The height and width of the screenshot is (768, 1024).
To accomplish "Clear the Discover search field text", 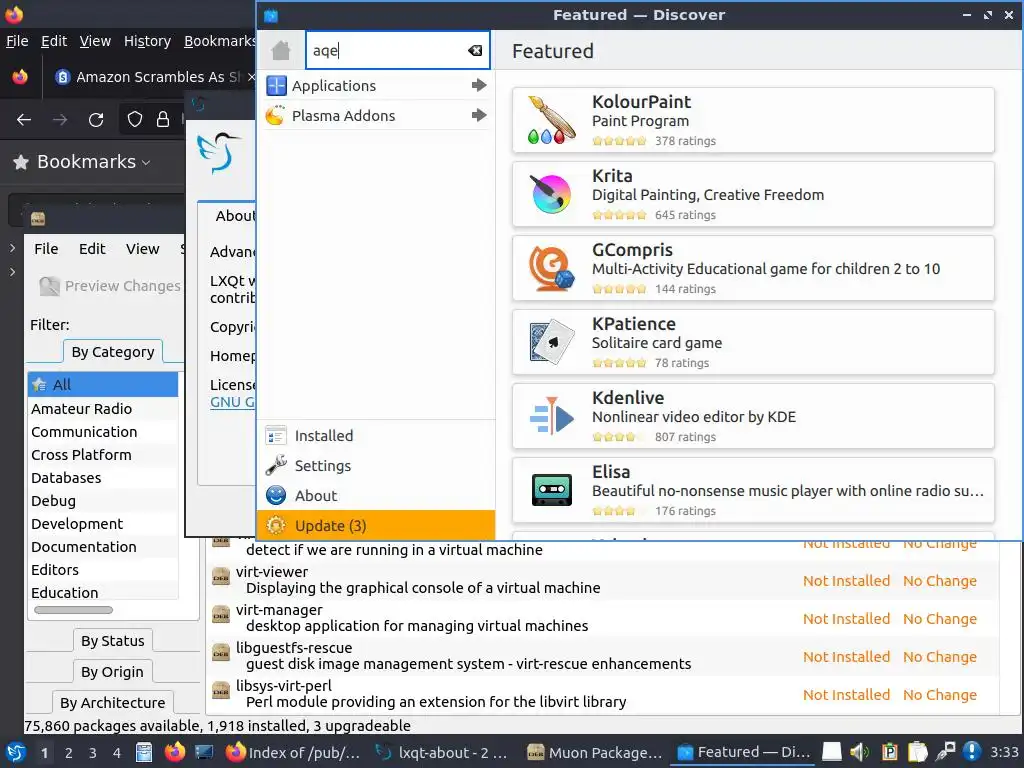I will 475,50.
